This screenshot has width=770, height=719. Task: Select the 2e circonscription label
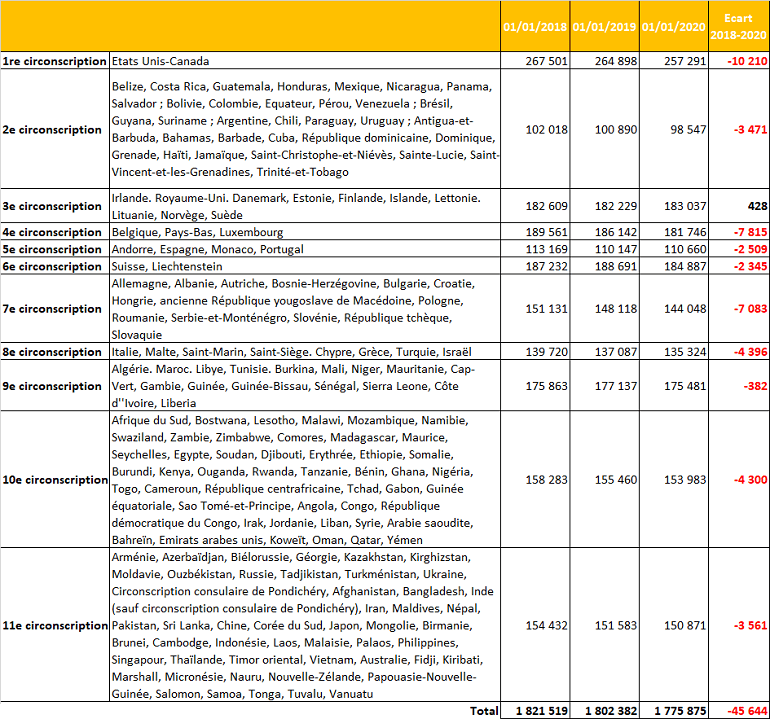pos(52,130)
